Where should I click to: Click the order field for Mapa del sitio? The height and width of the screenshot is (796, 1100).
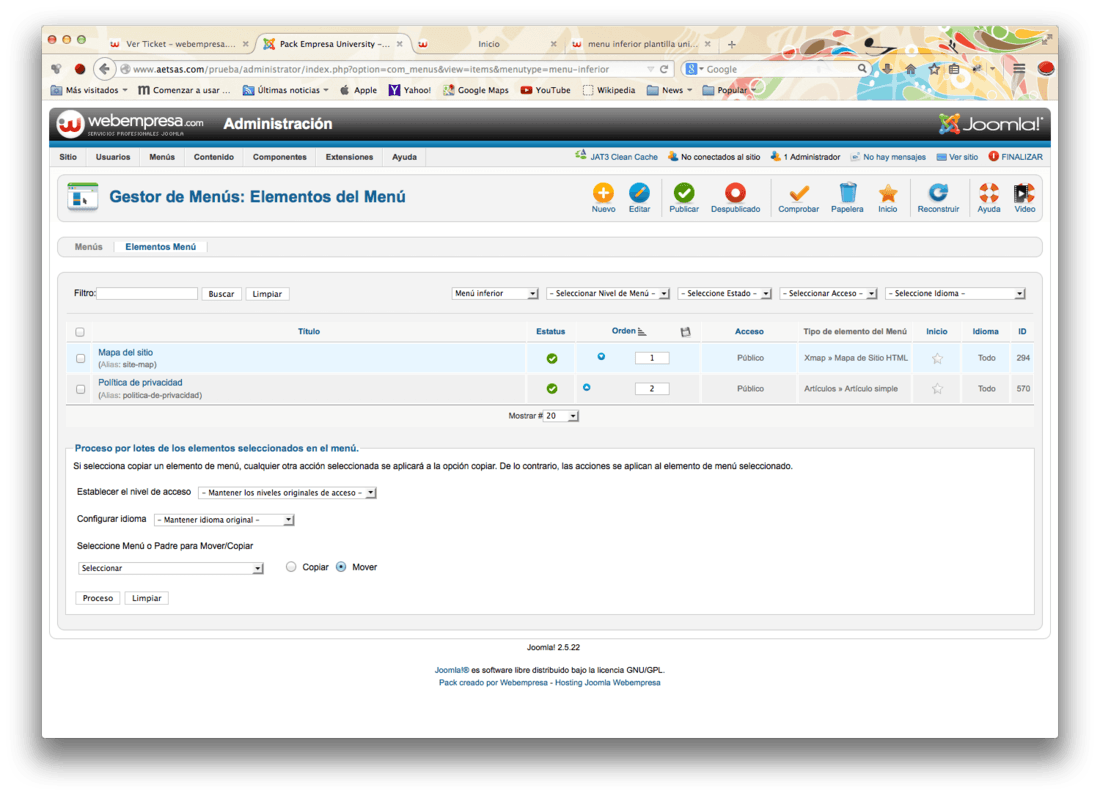click(x=652, y=358)
